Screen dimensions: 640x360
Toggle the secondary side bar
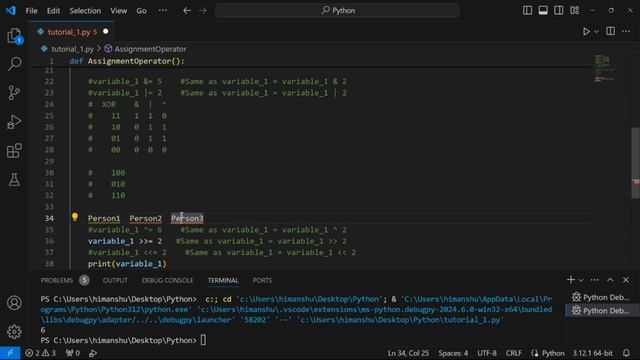point(559,10)
